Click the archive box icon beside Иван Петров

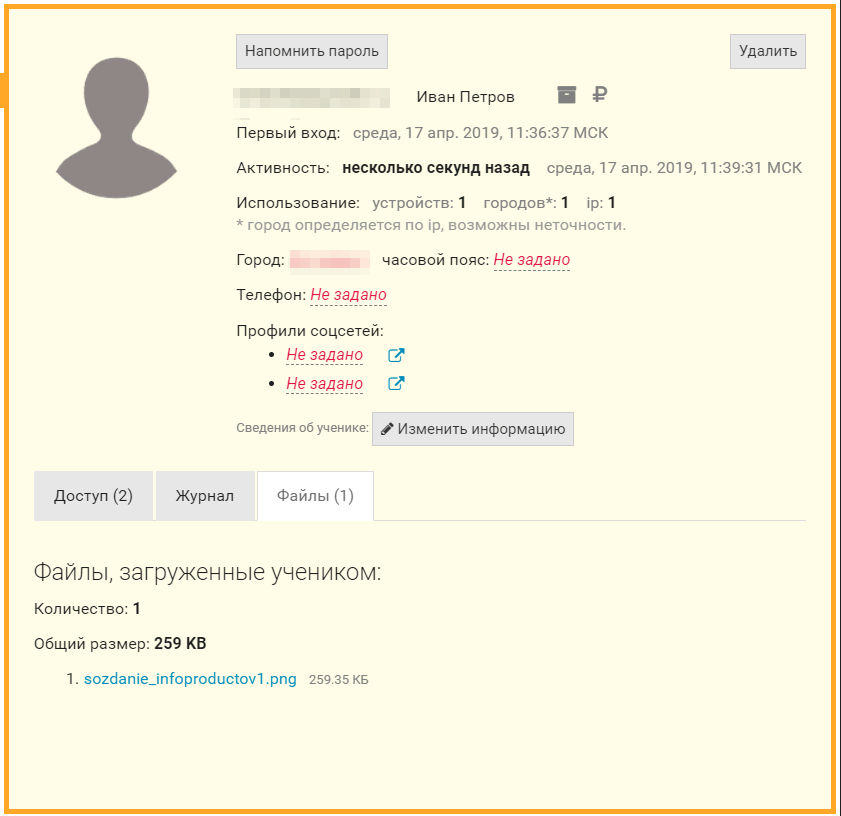567,95
